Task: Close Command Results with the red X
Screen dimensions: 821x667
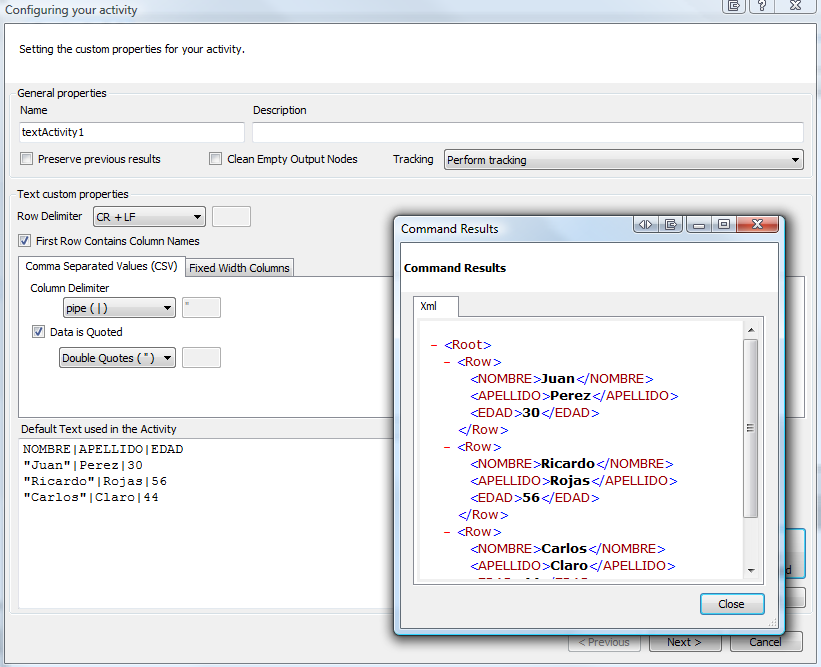Action: [757, 225]
